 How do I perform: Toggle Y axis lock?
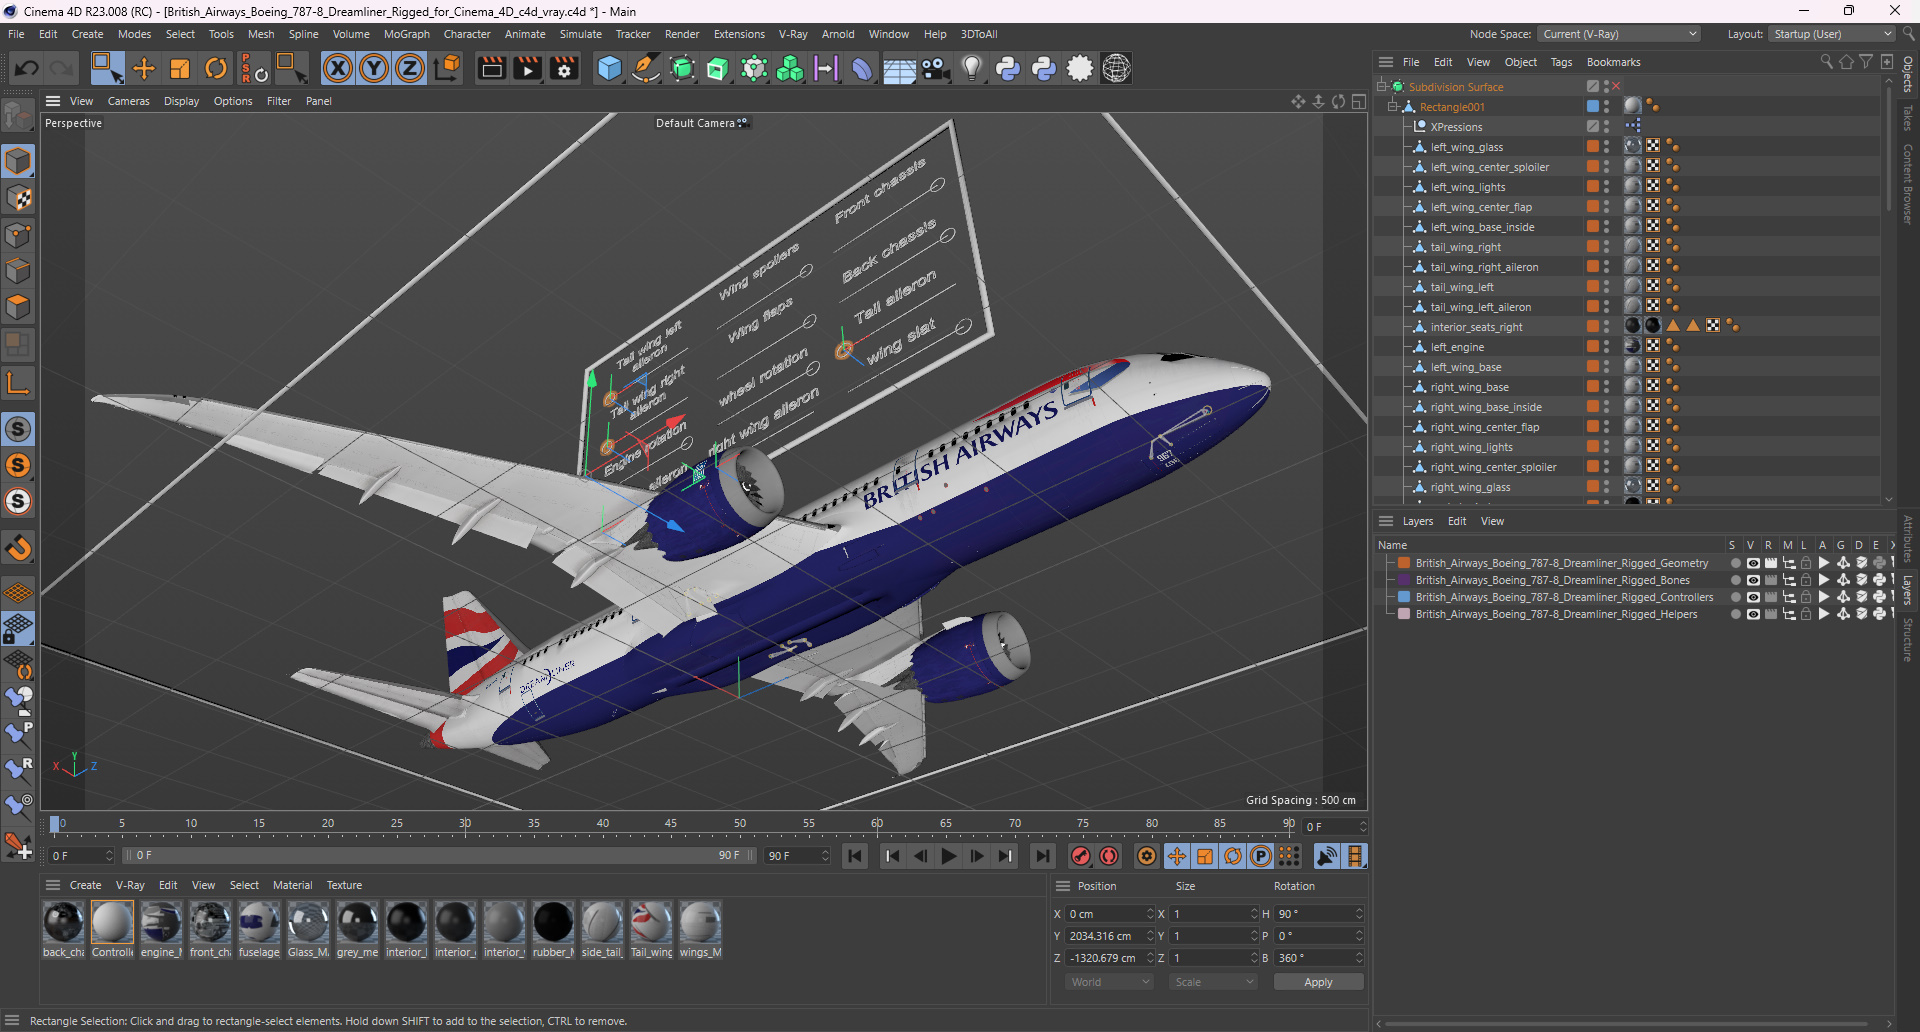[374, 68]
